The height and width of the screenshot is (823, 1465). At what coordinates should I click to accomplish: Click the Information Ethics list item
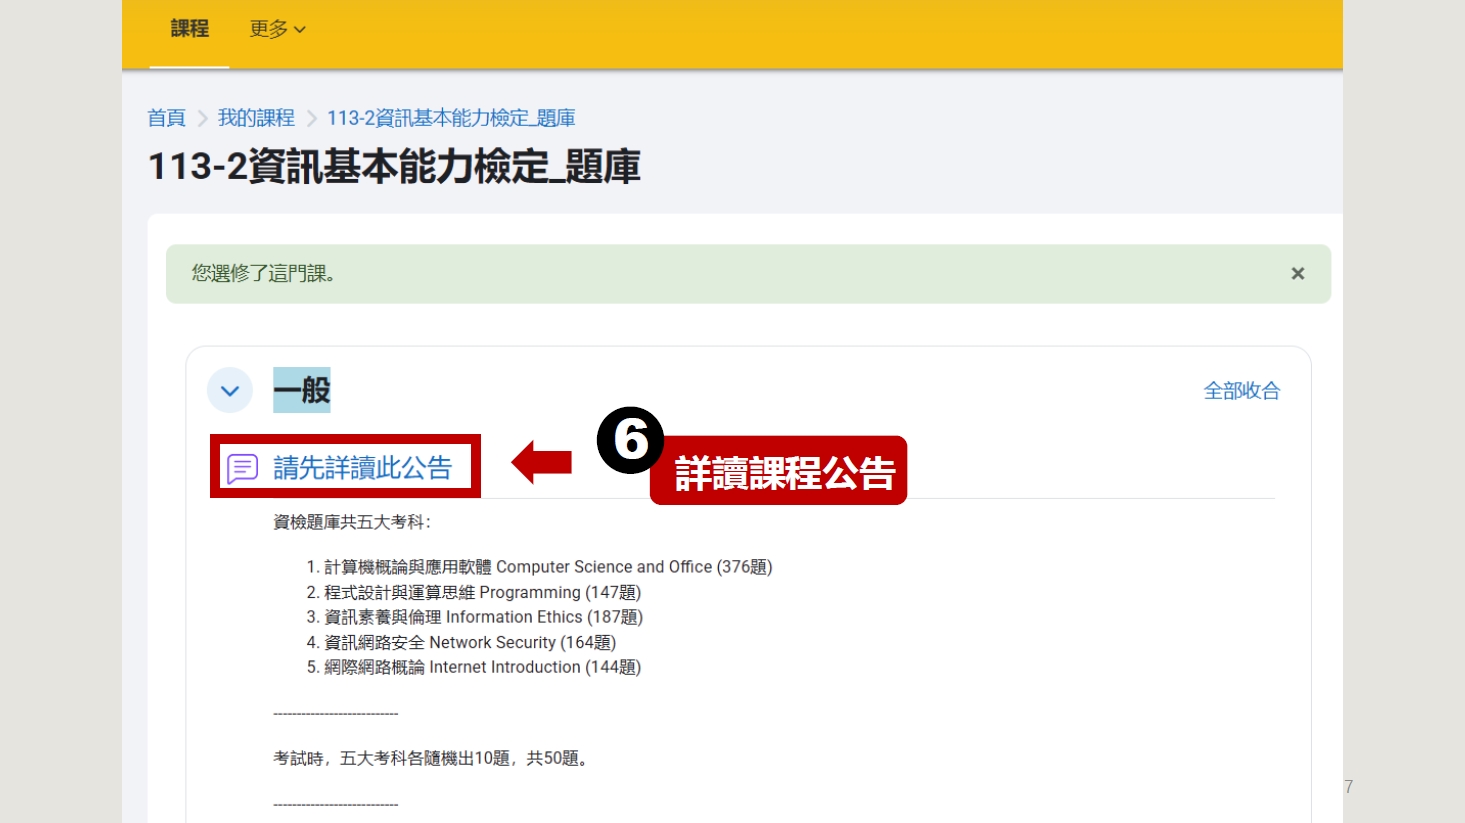point(482,617)
